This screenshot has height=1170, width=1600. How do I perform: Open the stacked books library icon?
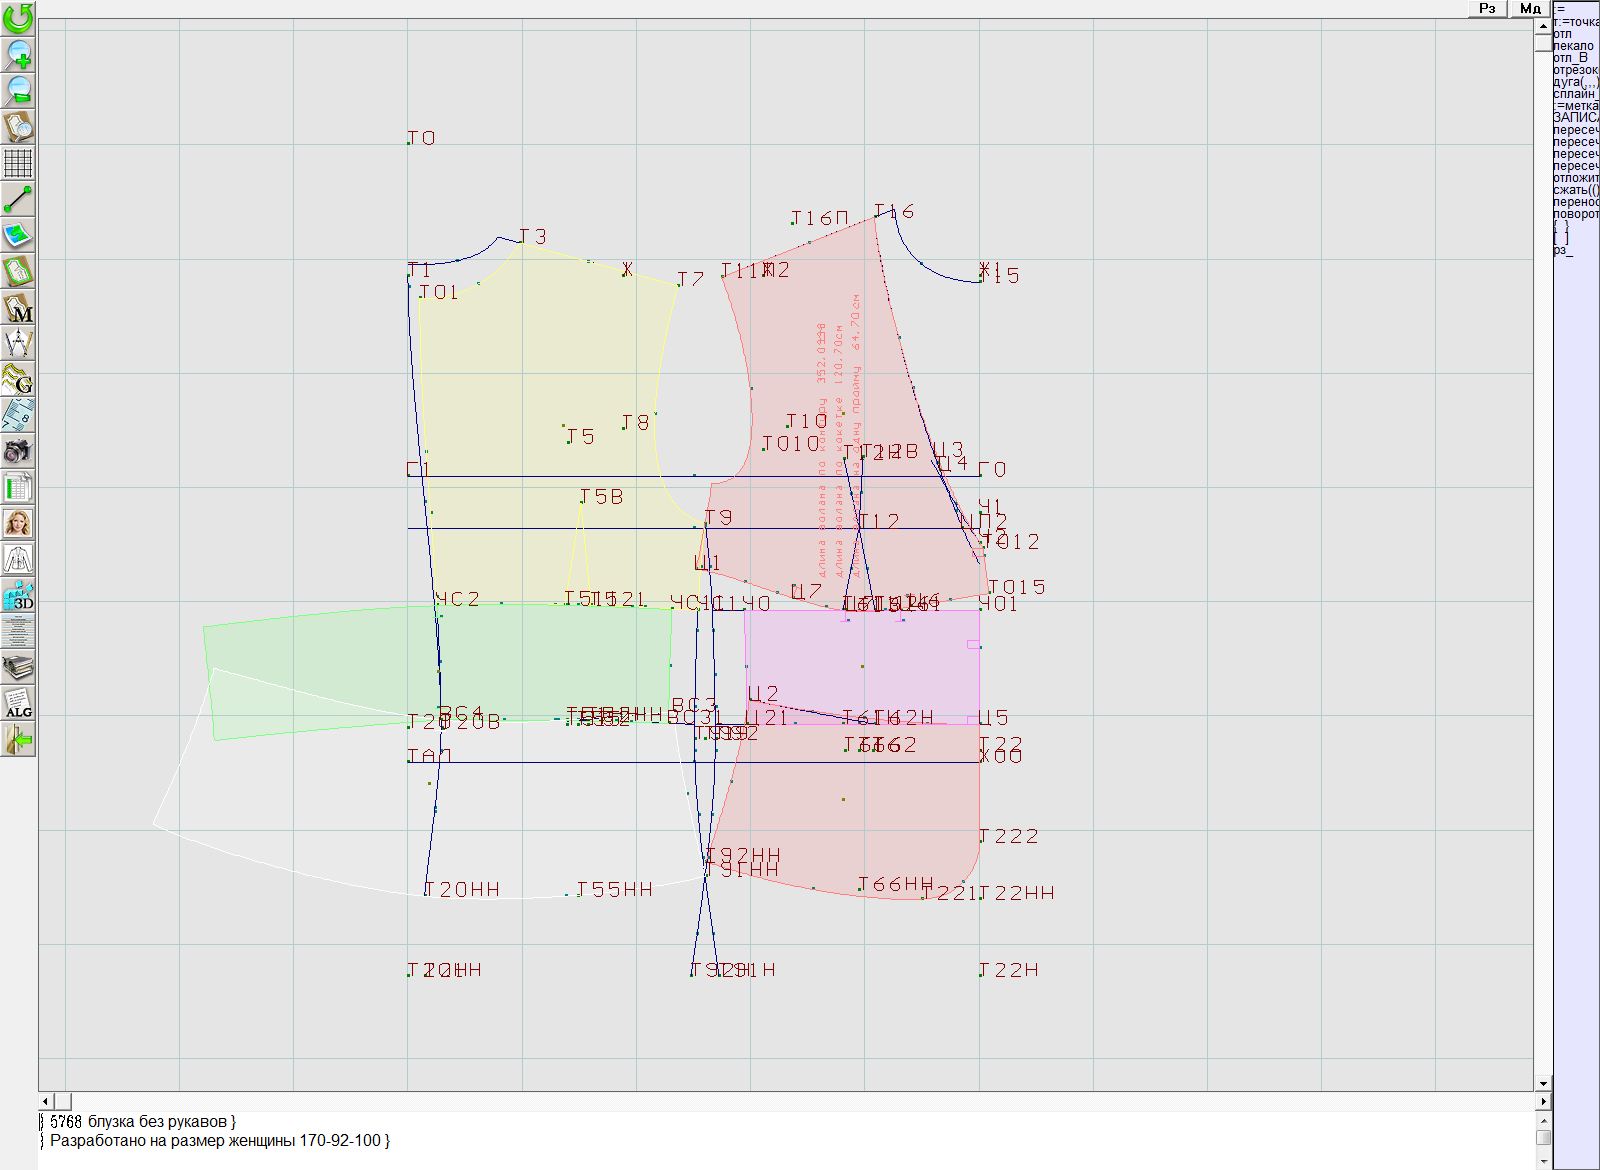[x=18, y=668]
